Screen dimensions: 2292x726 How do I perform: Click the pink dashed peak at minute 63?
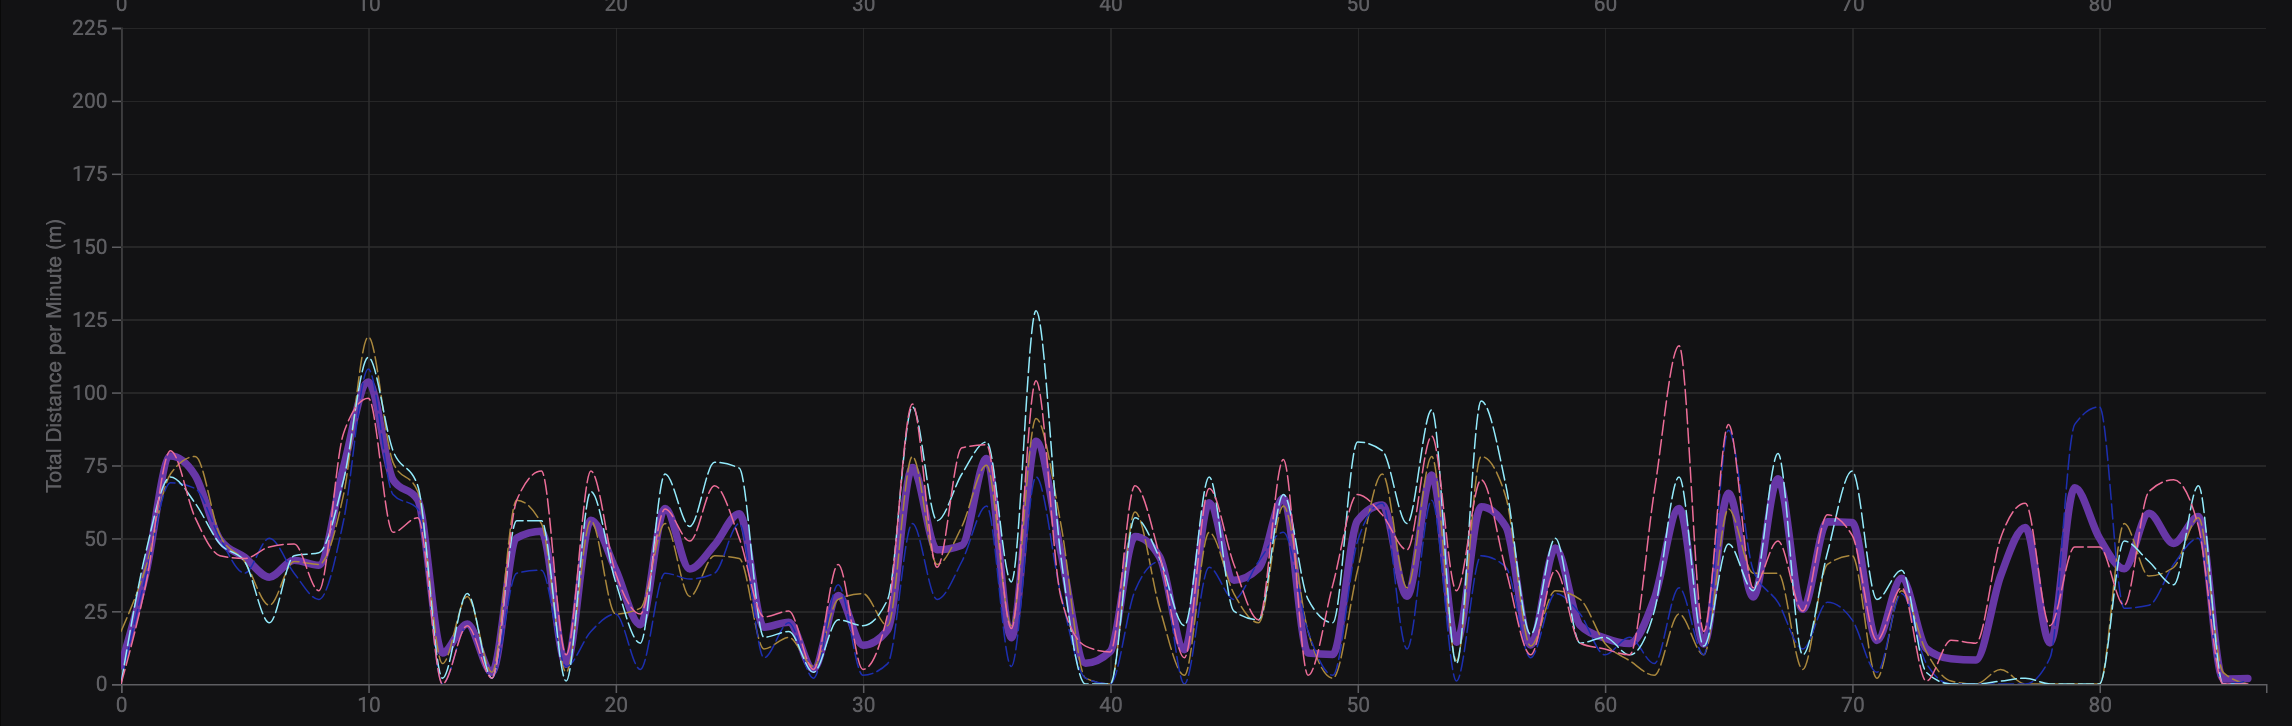click(x=1678, y=347)
